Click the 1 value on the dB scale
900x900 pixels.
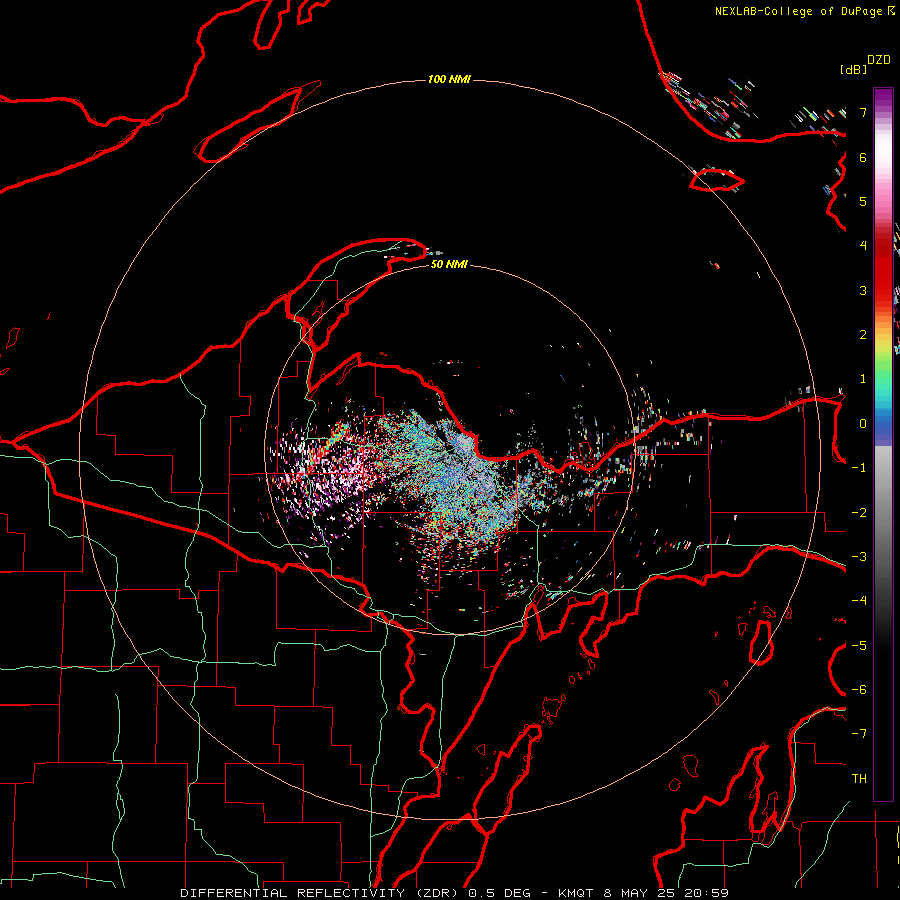[863, 379]
